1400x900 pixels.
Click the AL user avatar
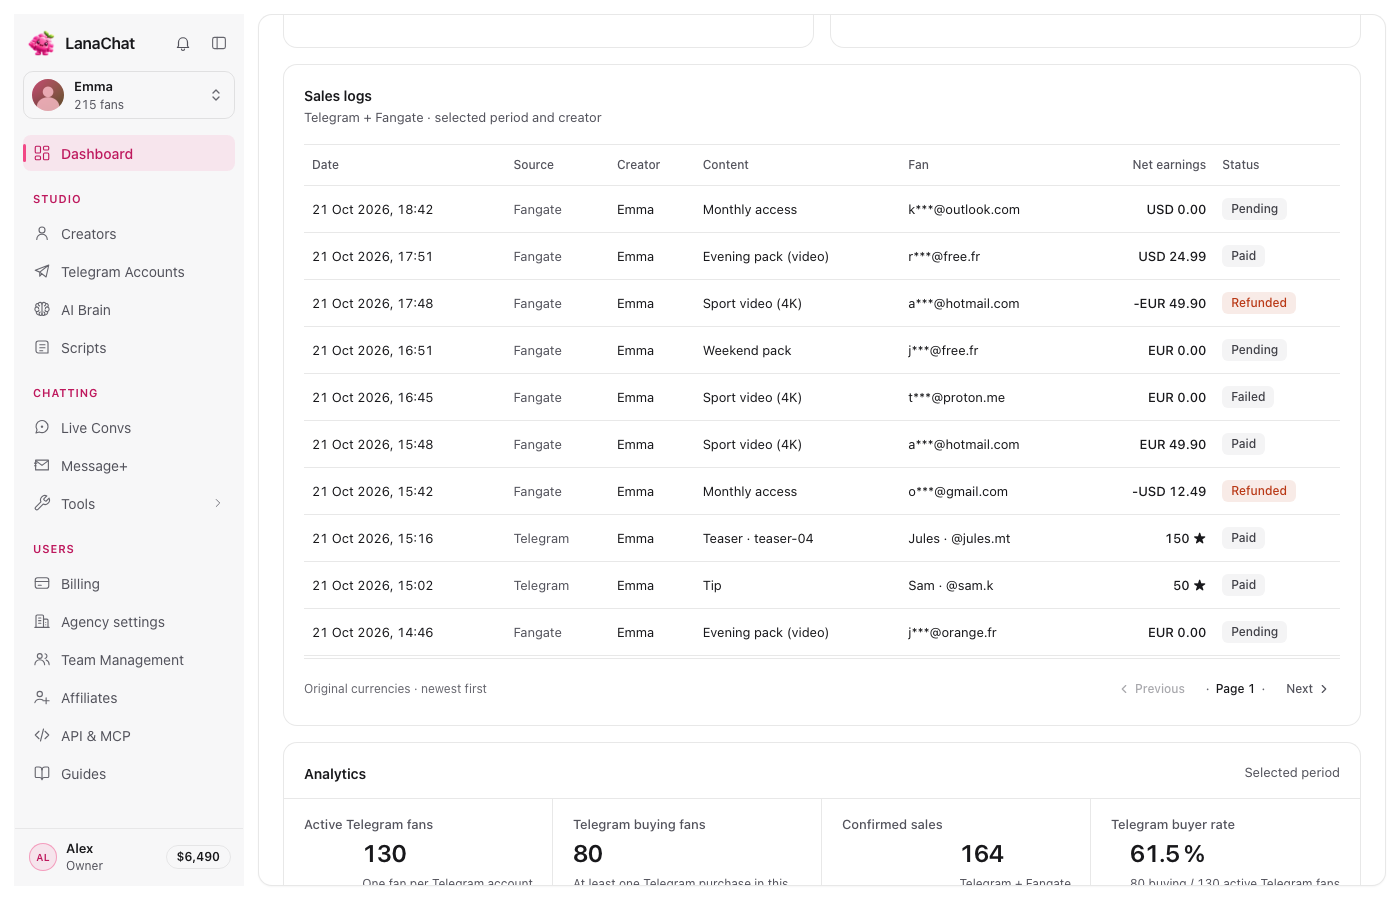pos(43,857)
